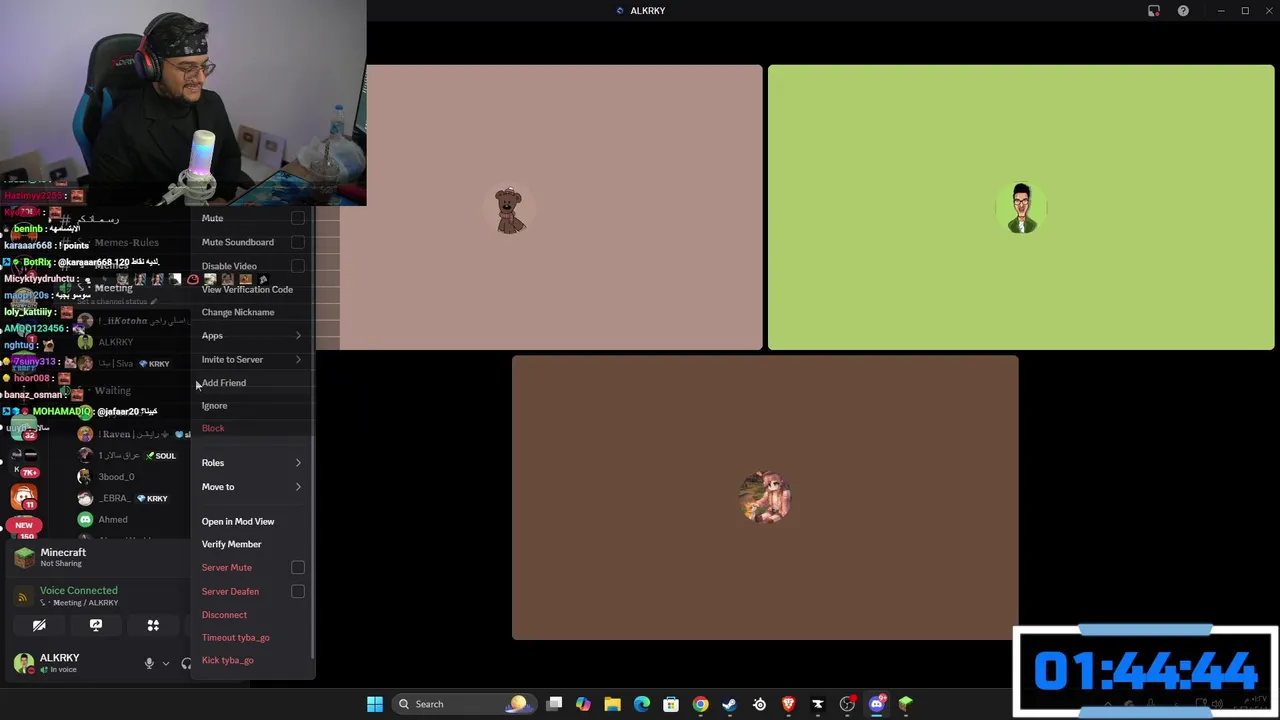Choose Kick tyba_go

pyautogui.click(x=227, y=660)
